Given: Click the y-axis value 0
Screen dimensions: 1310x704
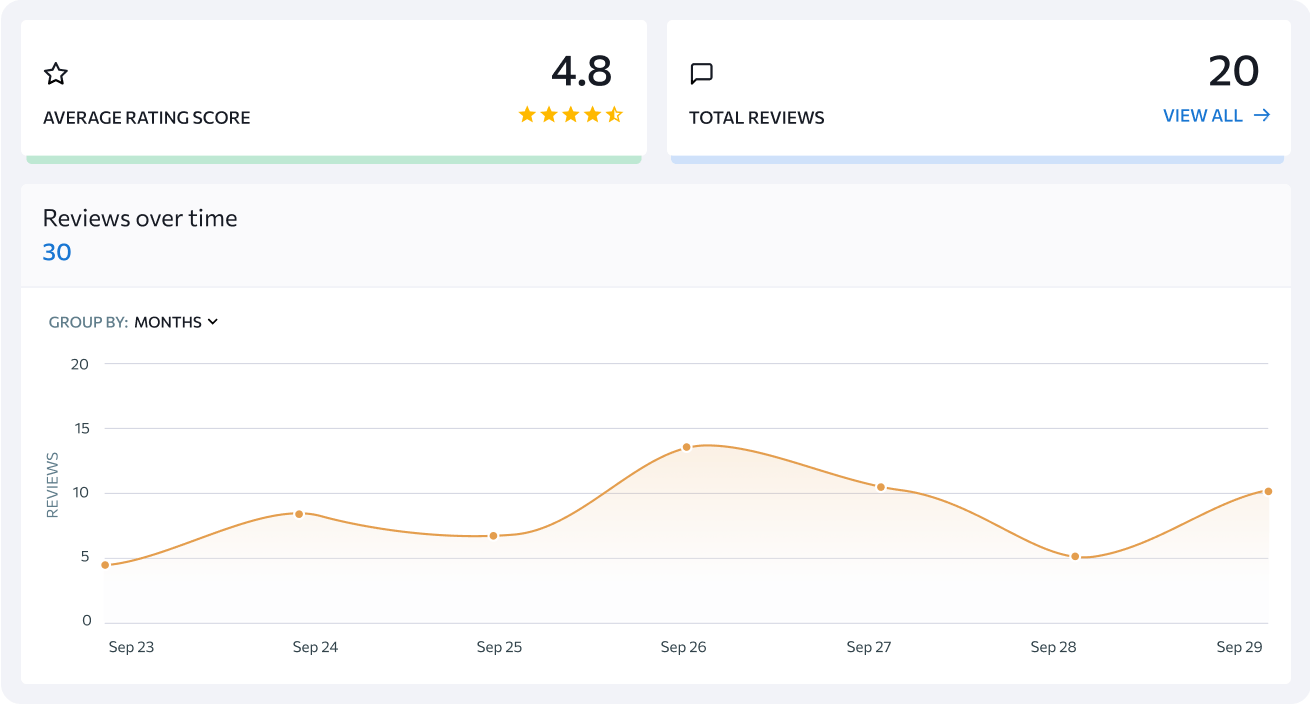Looking at the screenshot, I should tap(85, 621).
